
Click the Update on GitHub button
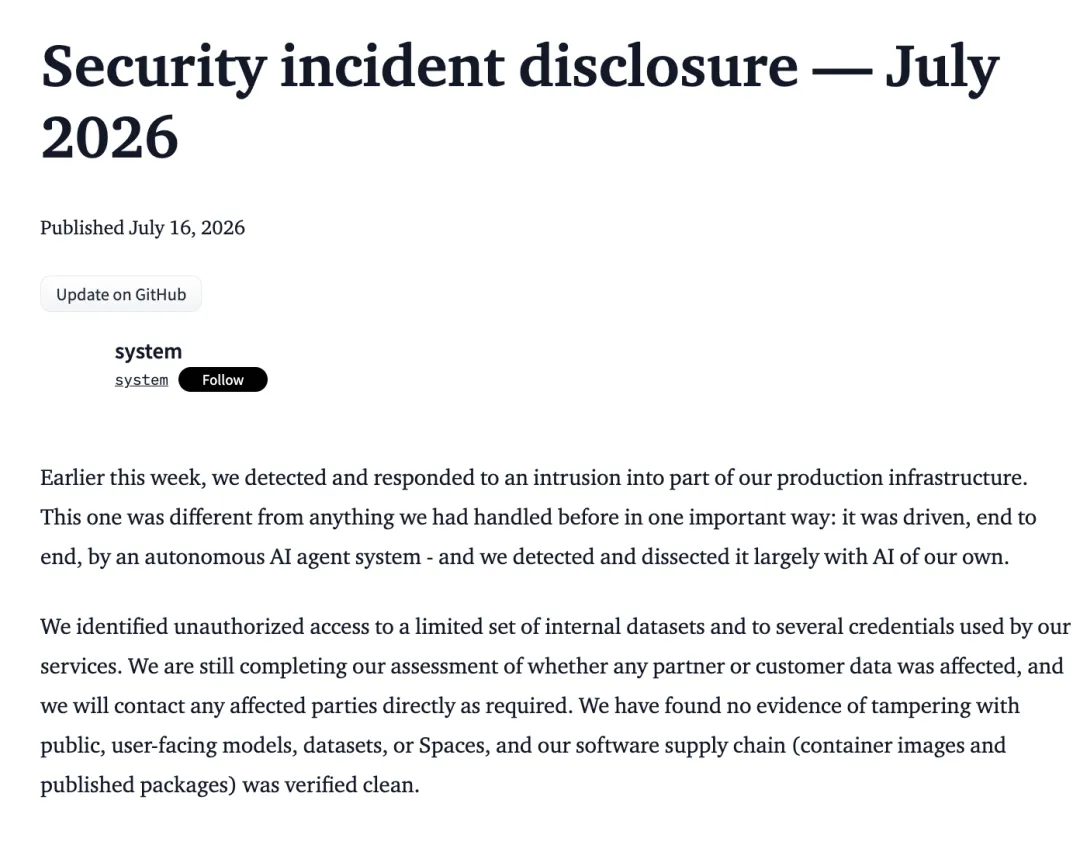pyautogui.click(x=121, y=294)
